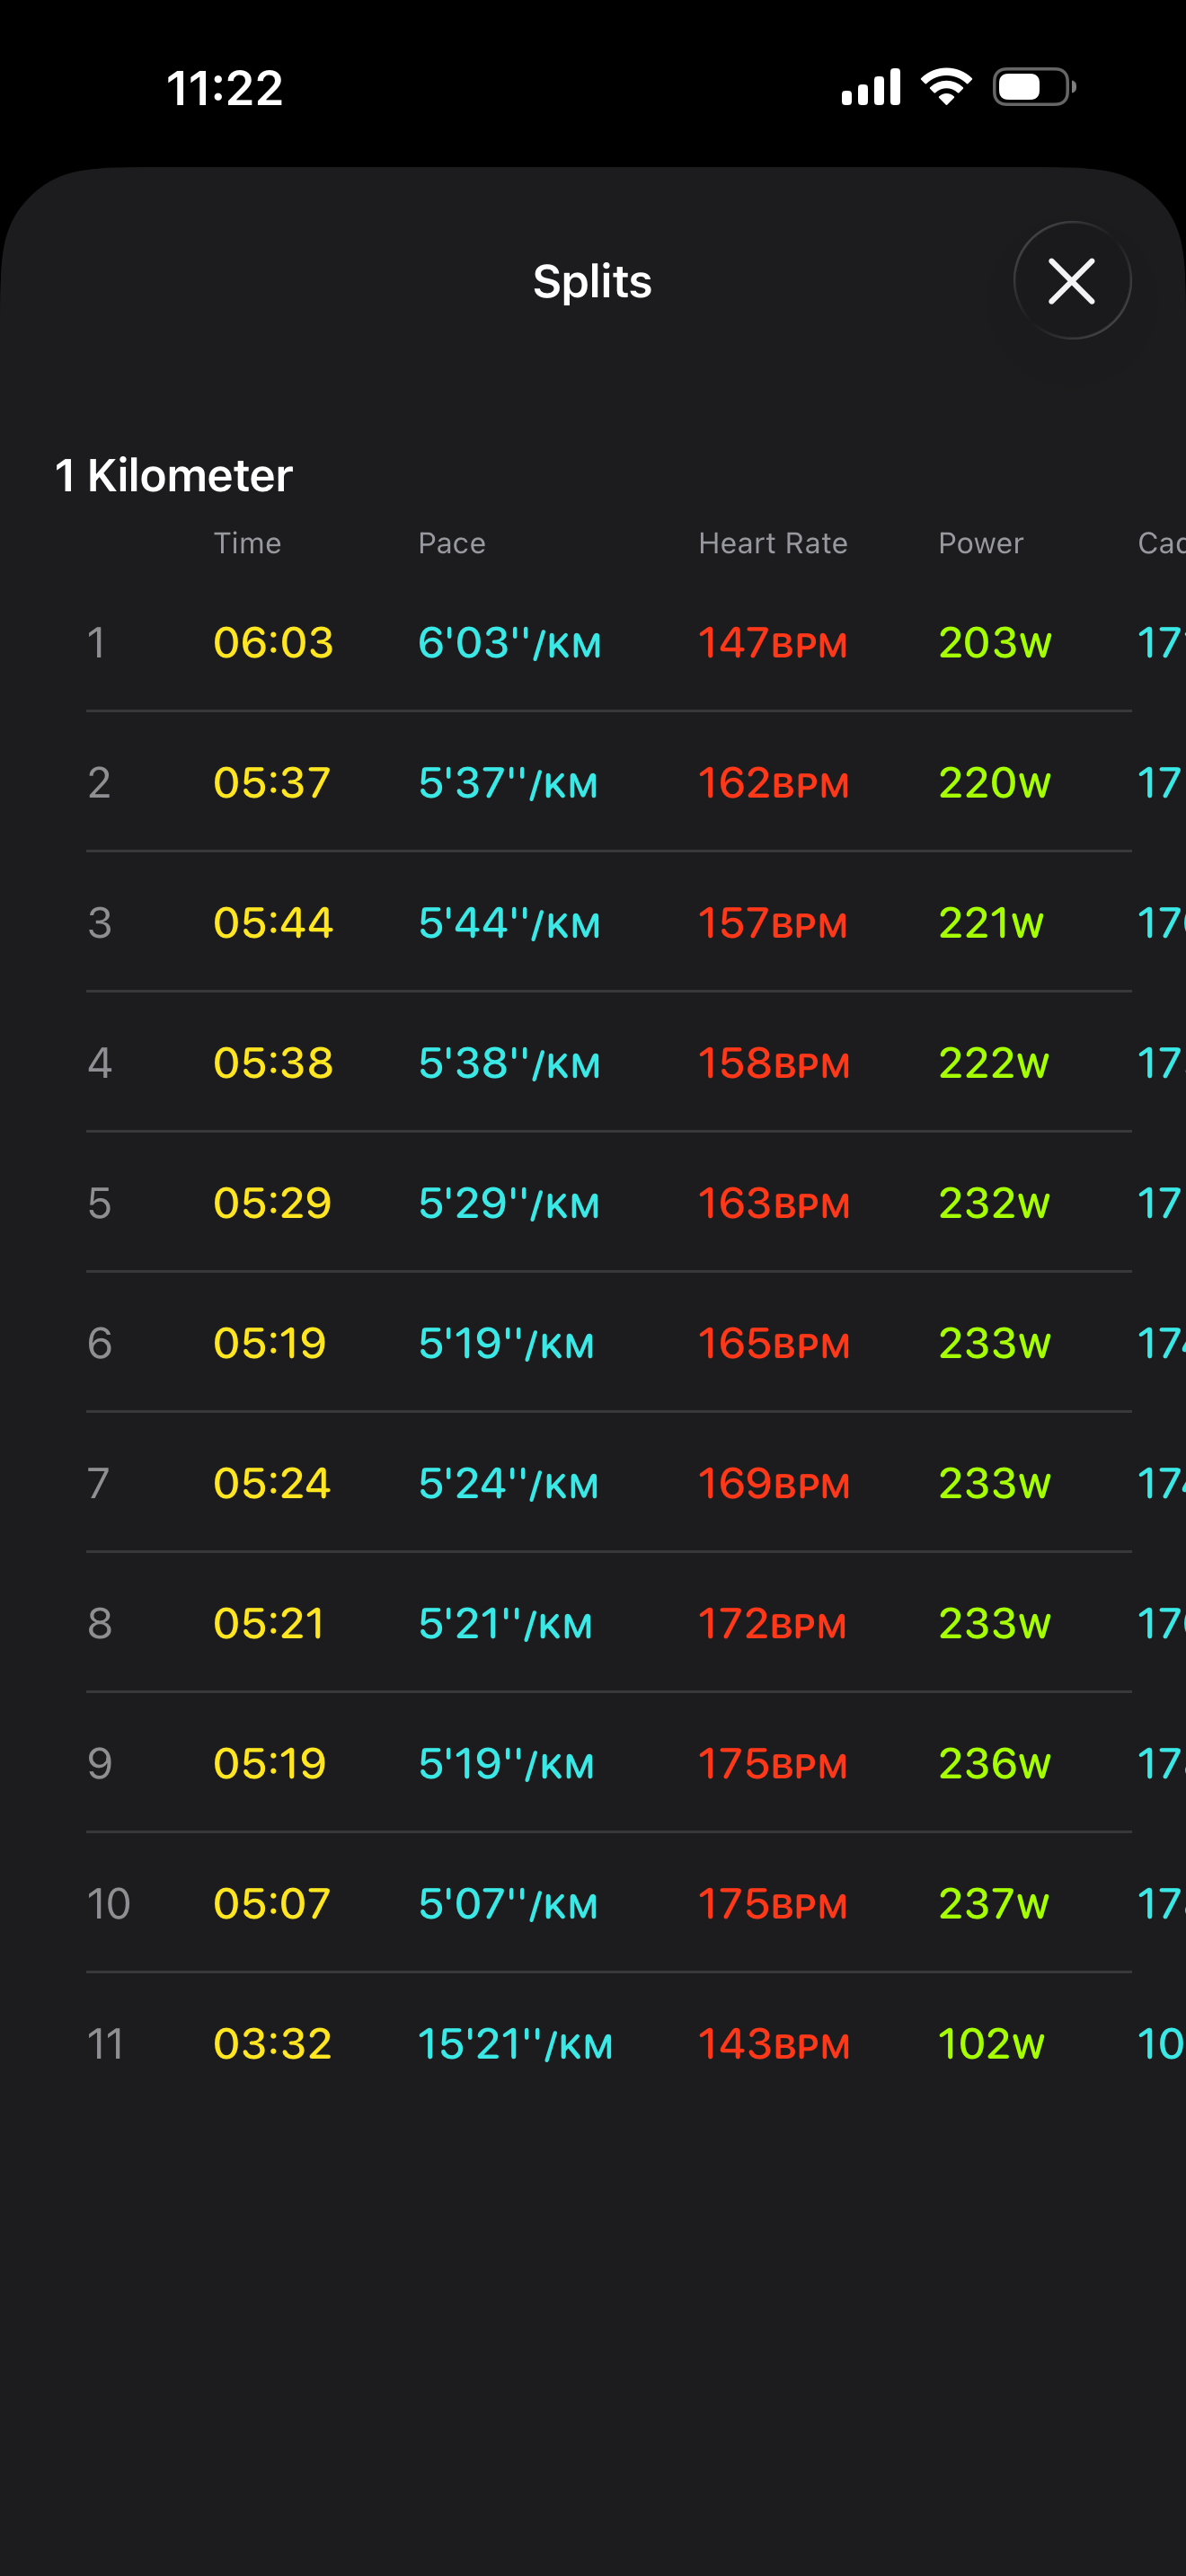The image size is (1186, 2576).
Task: Tap split 4 power 222W
Action: click(994, 1062)
